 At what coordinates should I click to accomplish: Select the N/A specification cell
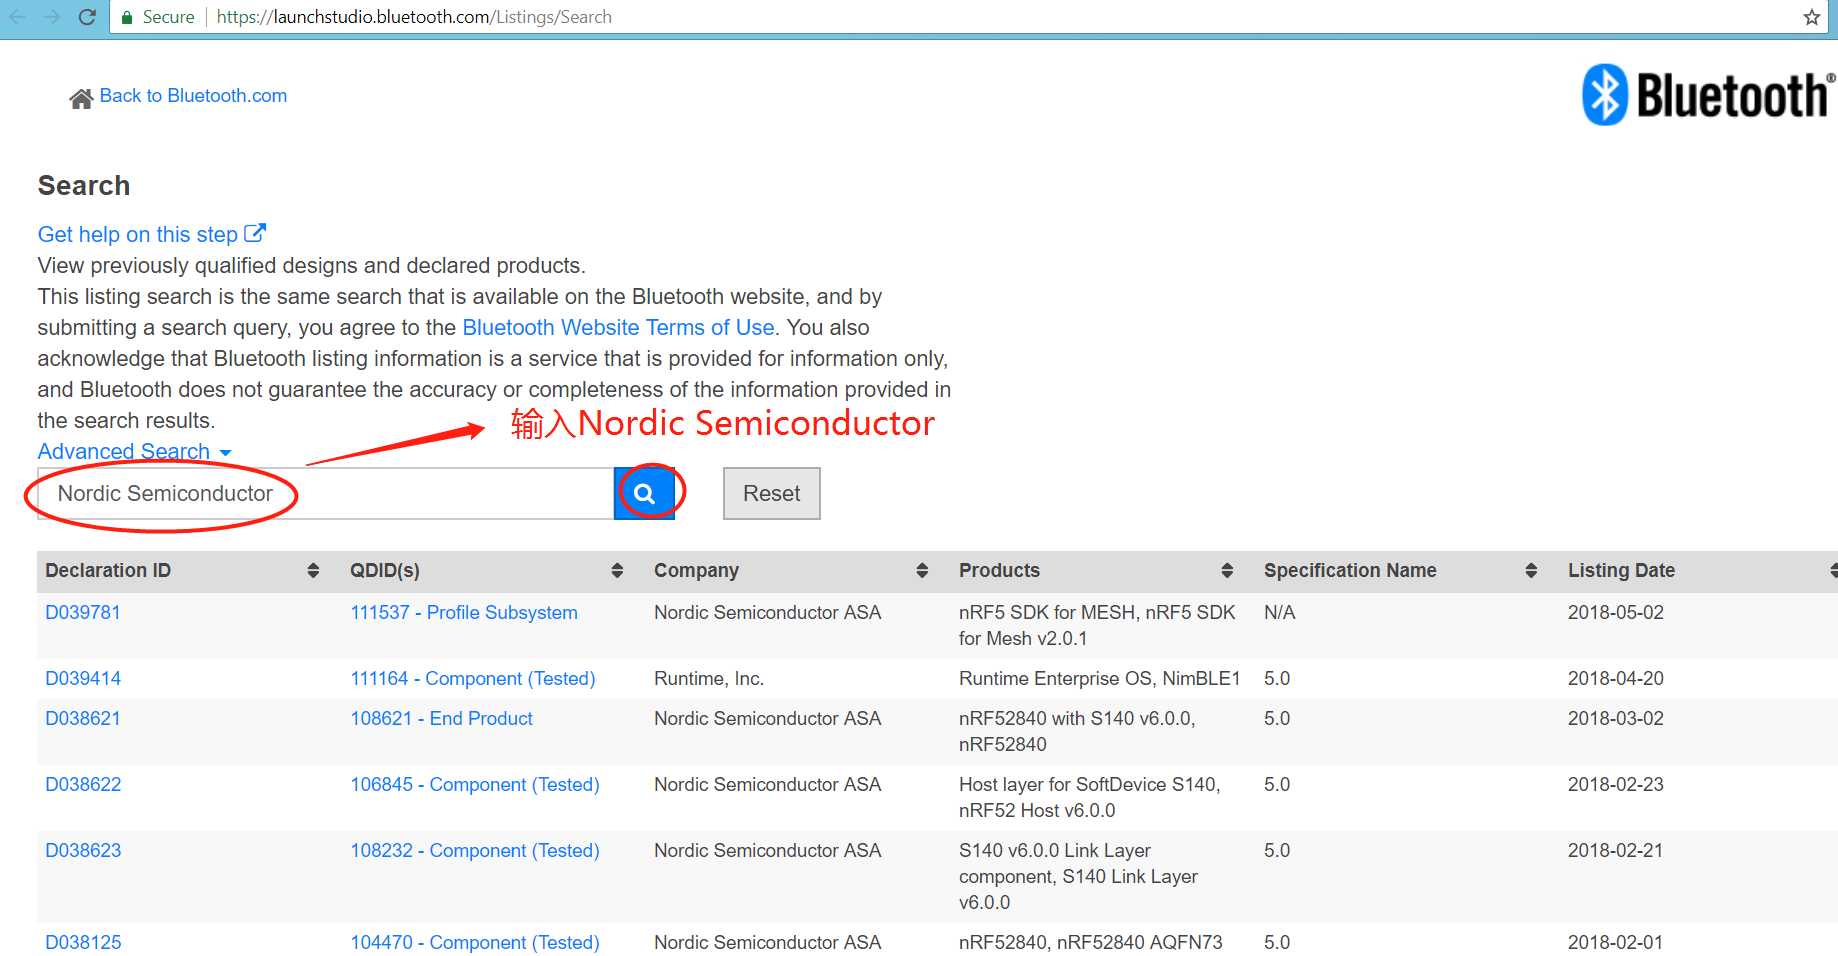click(x=1279, y=612)
